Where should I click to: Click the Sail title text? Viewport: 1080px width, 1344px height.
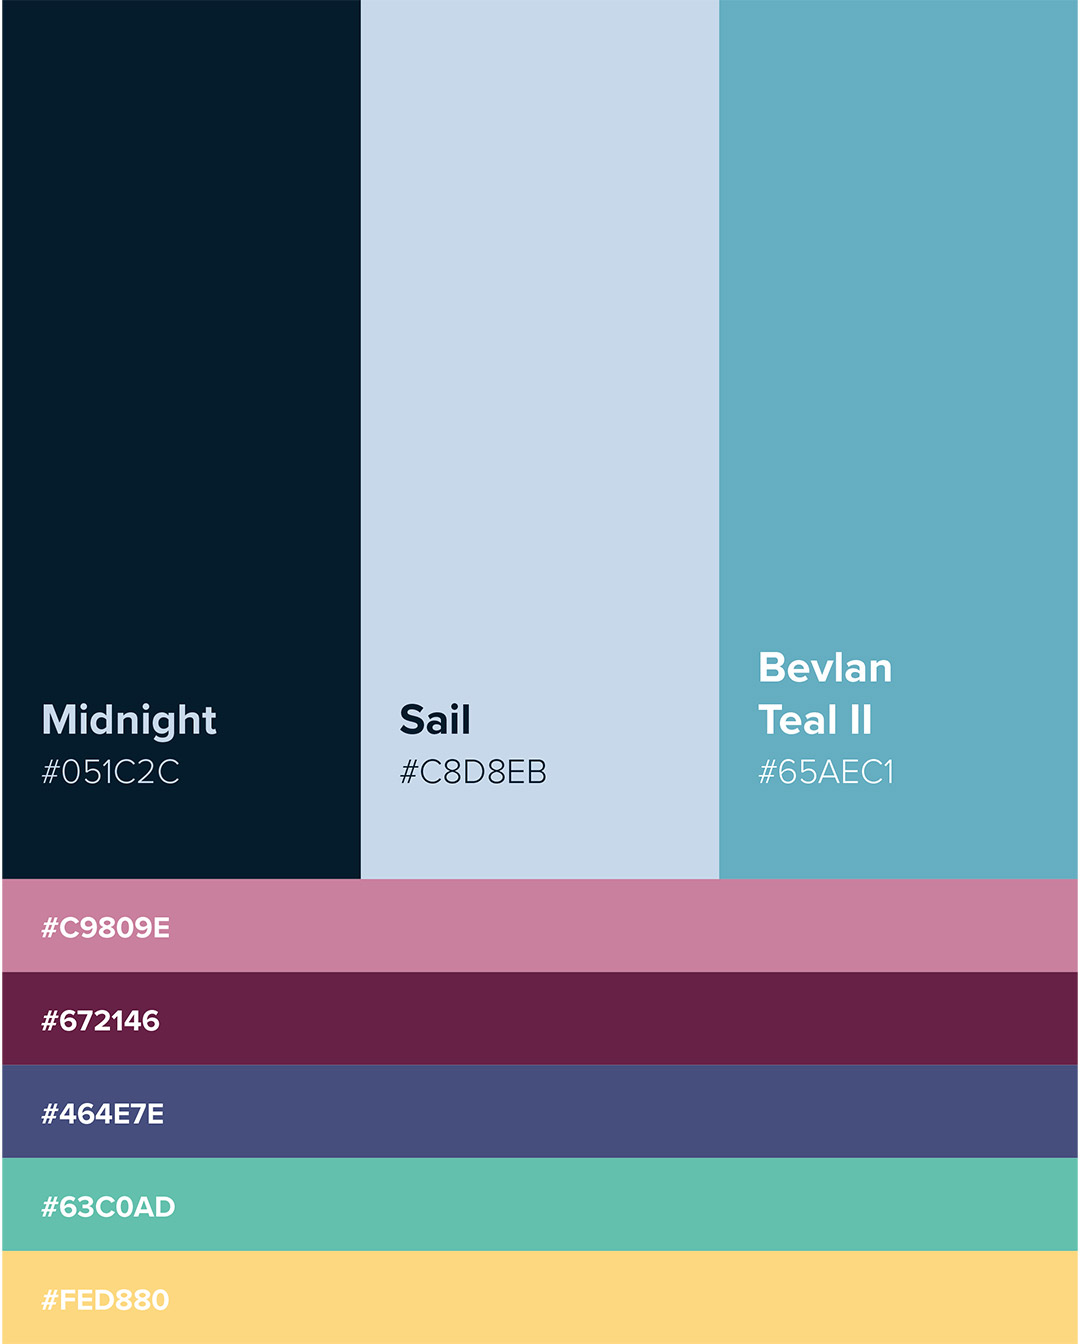(x=435, y=720)
